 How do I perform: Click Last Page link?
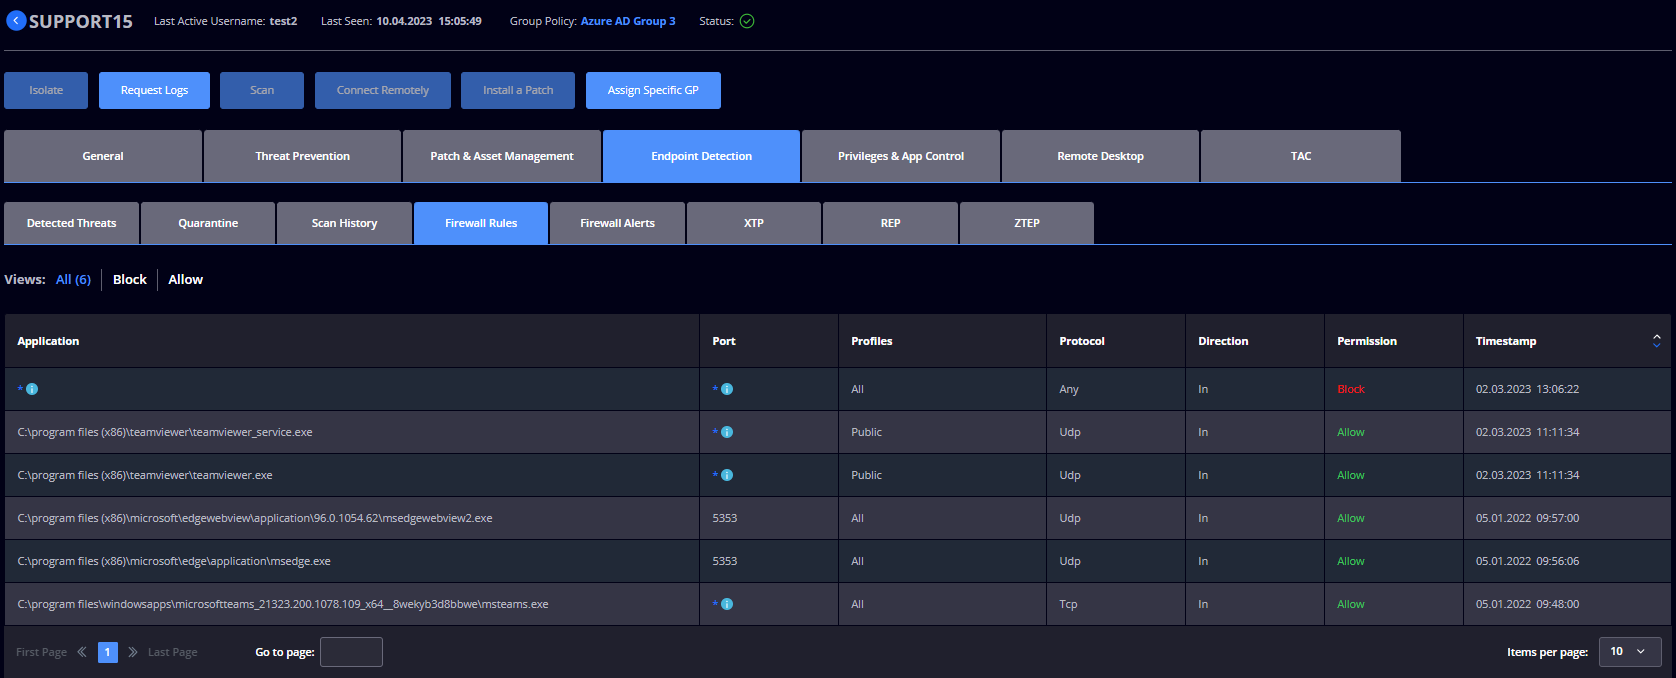tap(172, 652)
